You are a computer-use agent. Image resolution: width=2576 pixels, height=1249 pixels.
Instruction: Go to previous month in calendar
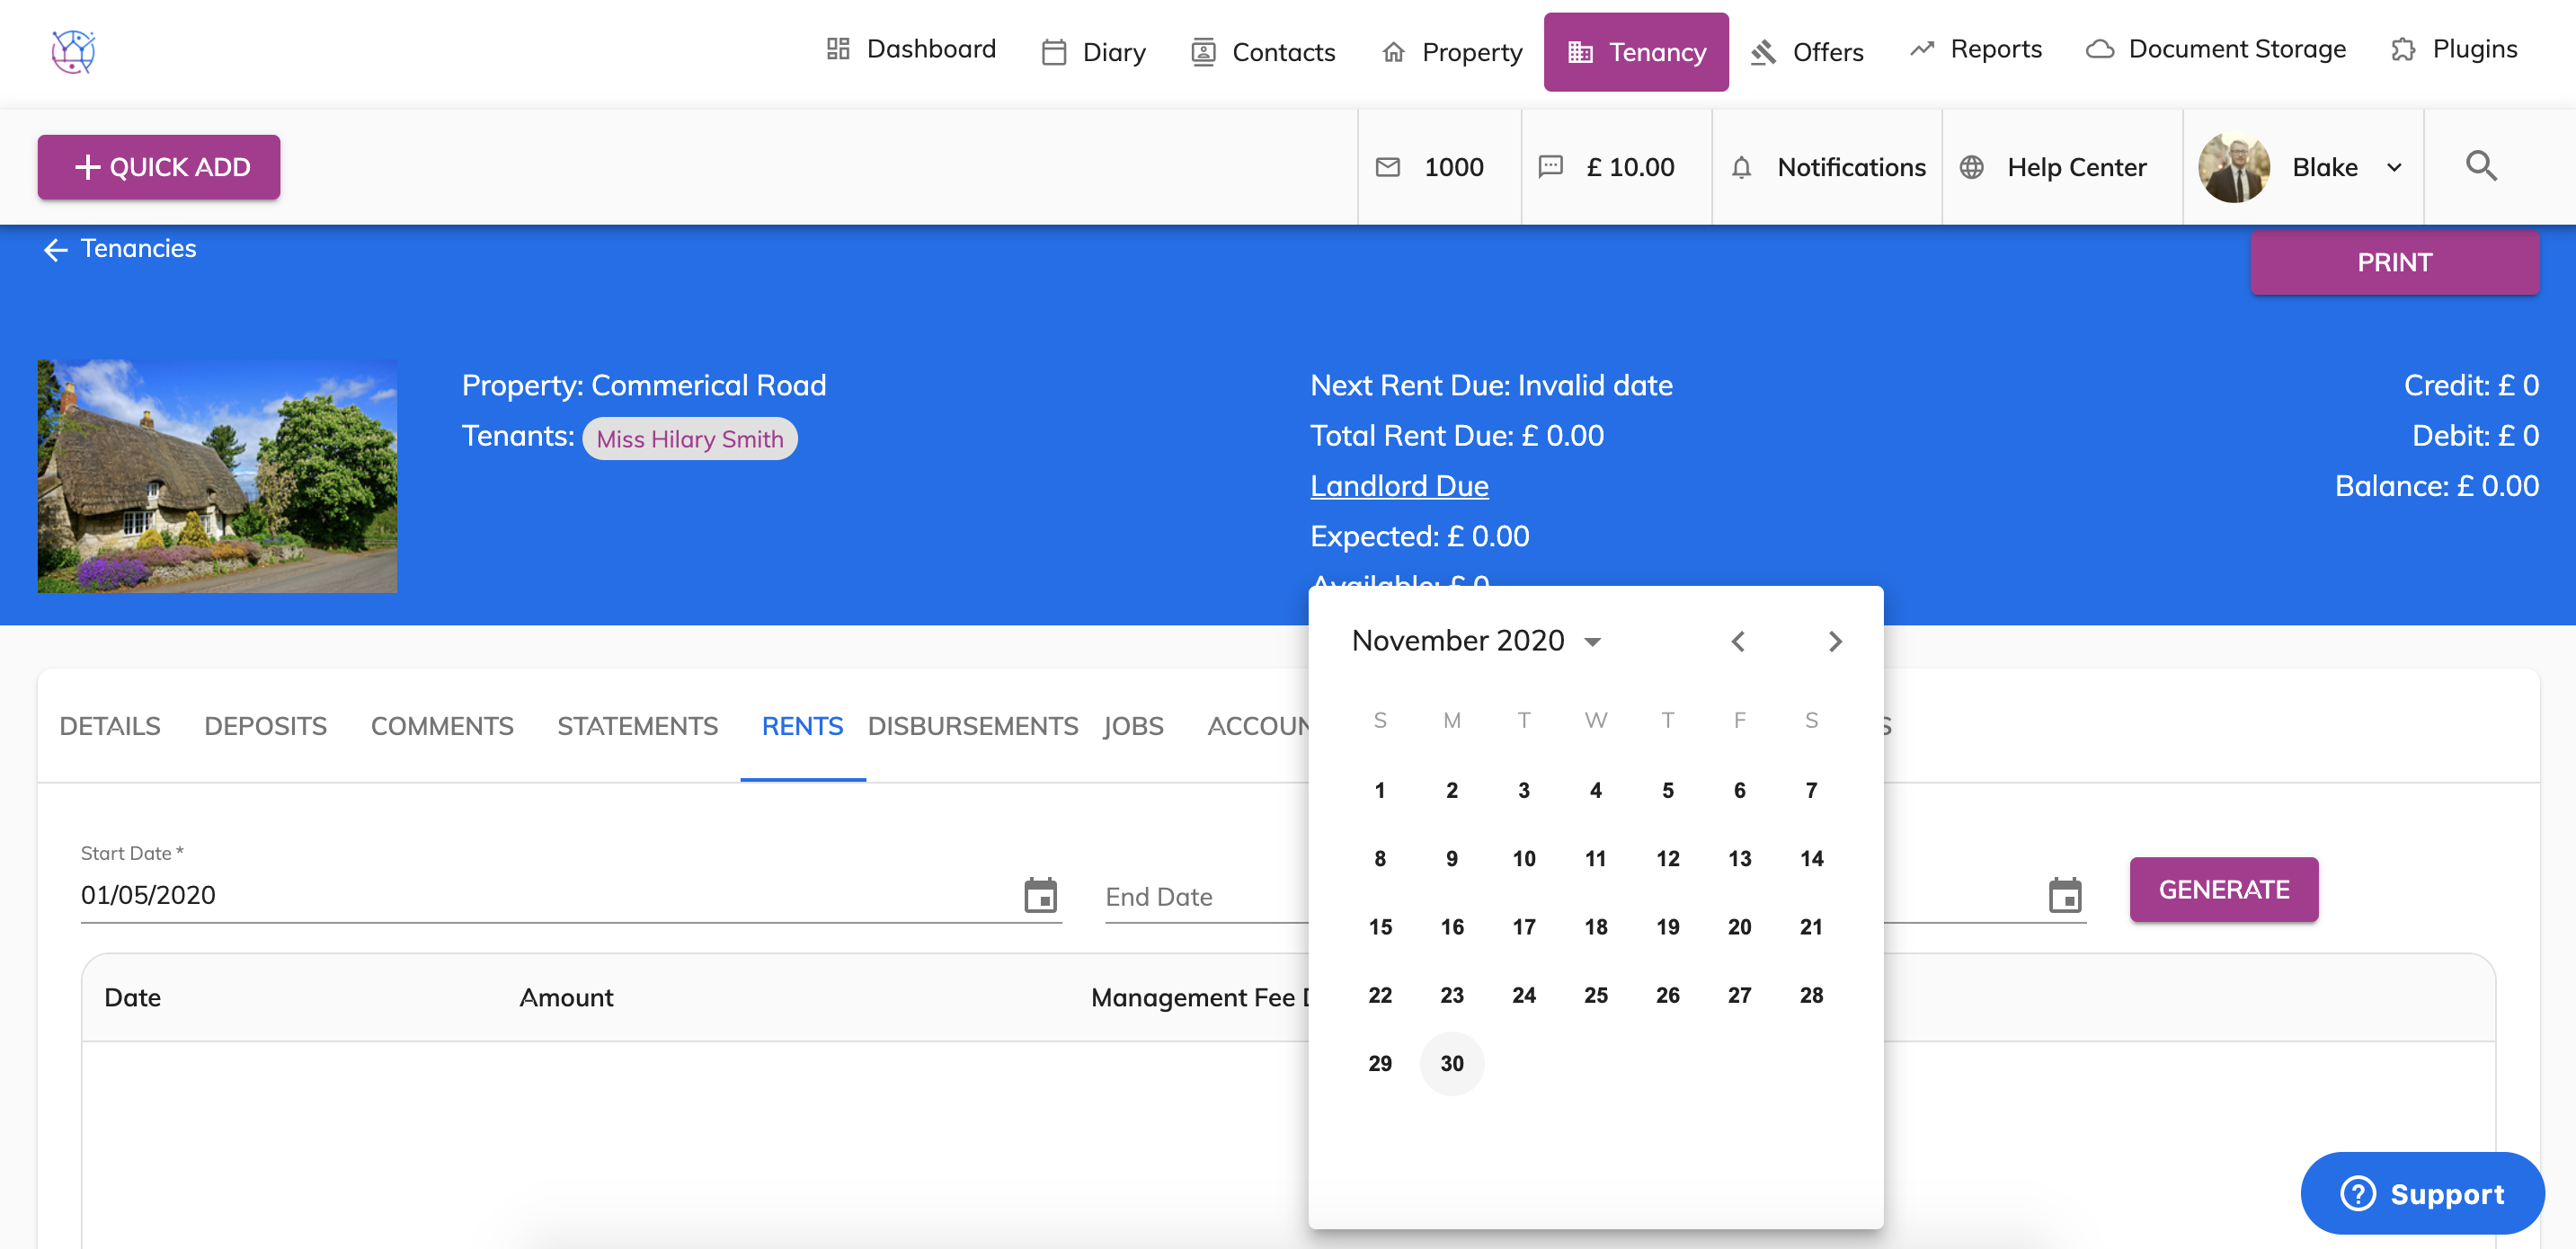click(x=1738, y=641)
